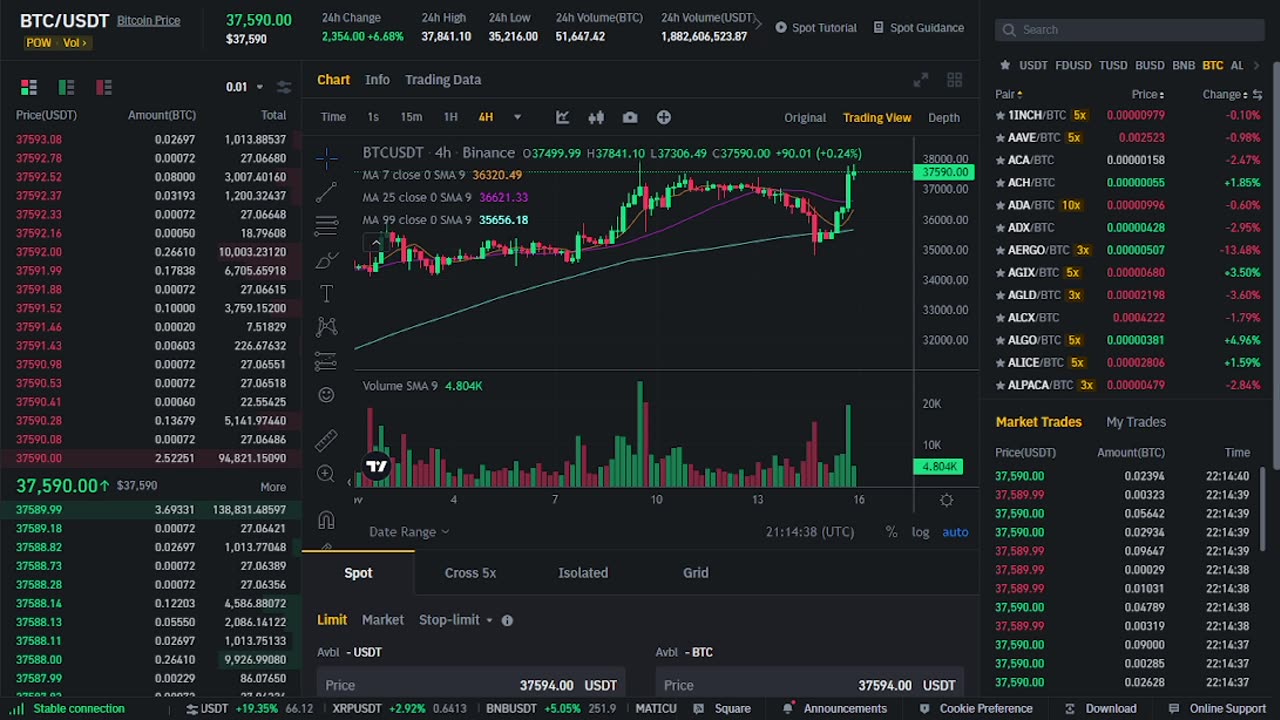The width and height of the screenshot is (1280, 720).
Task: Open order book display settings sliders icon
Action: point(284,87)
